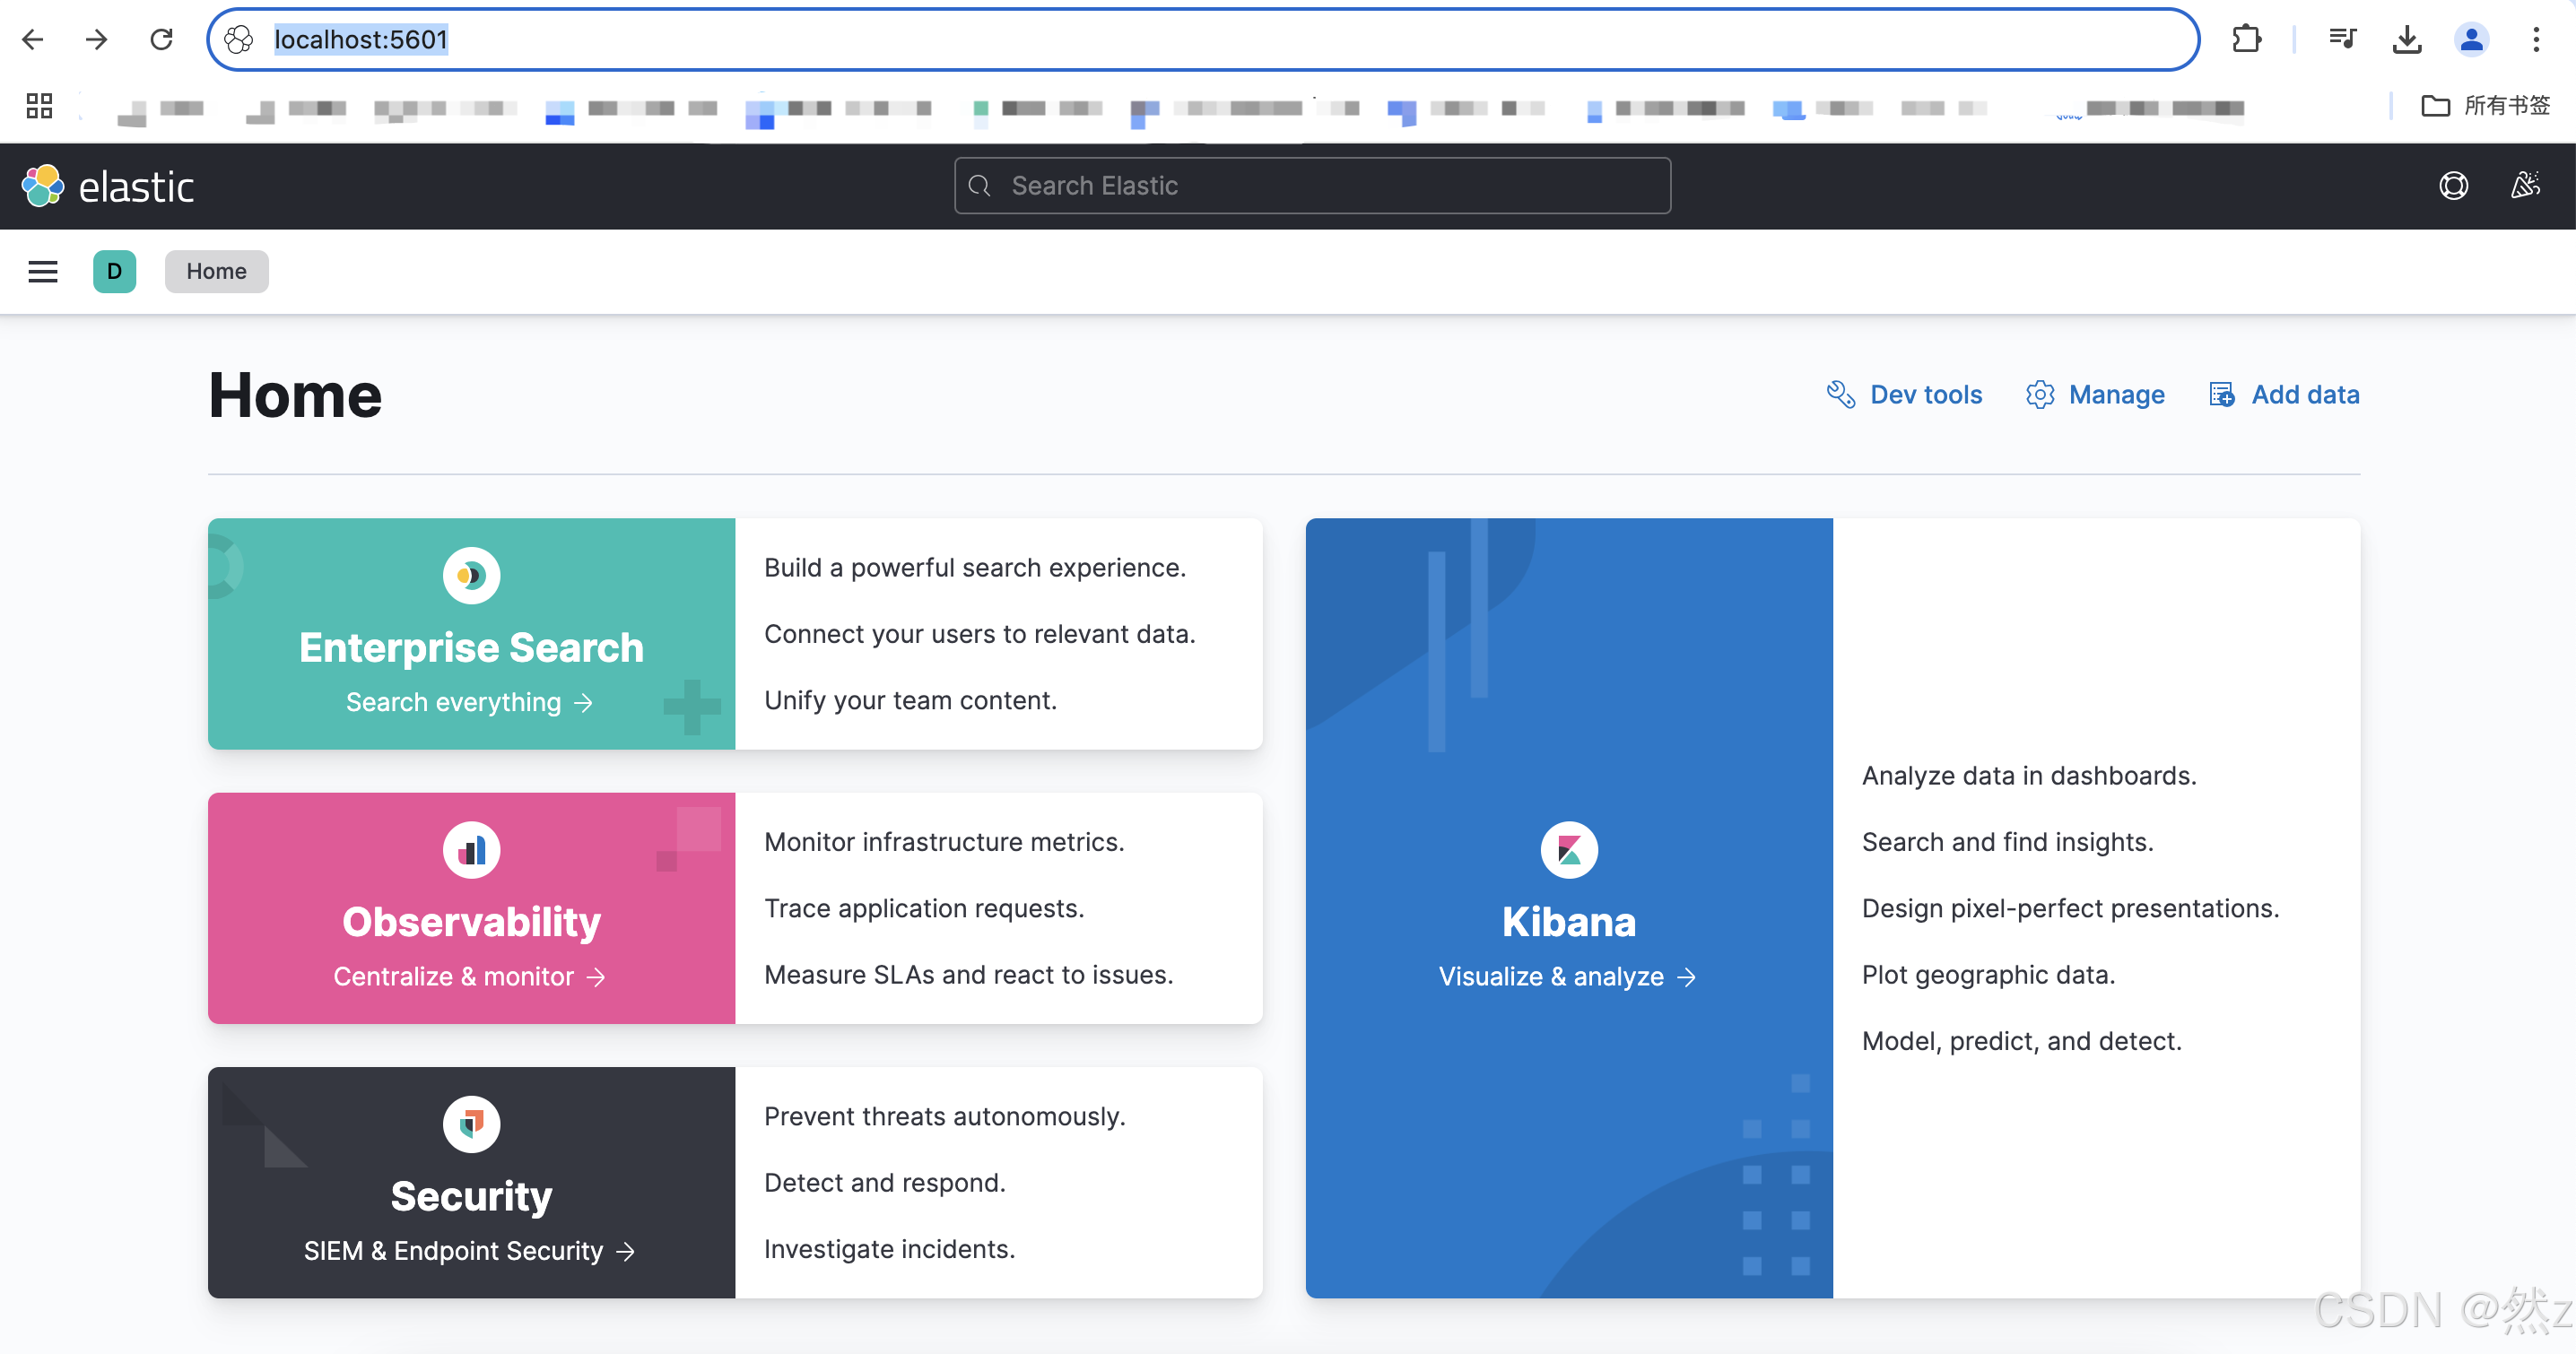Click the Elastic logo
The image size is (2576, 1354).
pos(108,186)
